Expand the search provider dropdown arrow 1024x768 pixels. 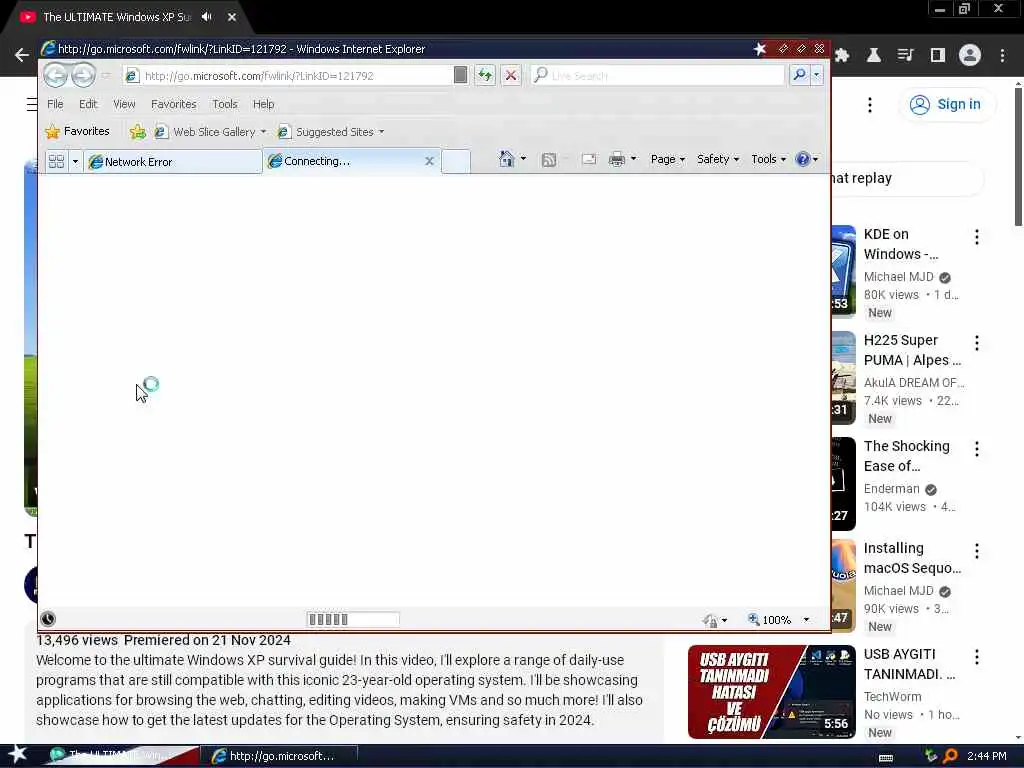pos(816,75)
